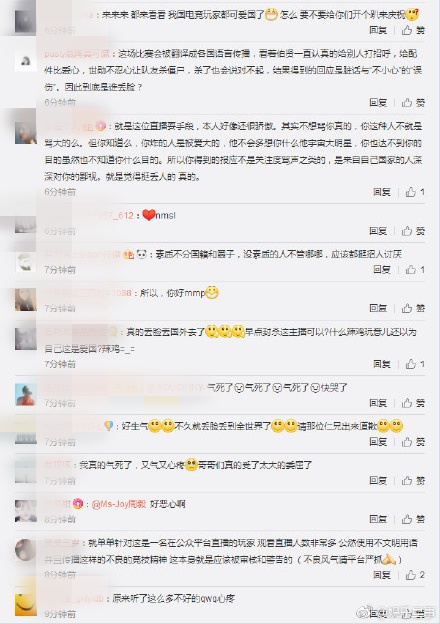
Task: Open avatar of 气死了 commenter
Action: point(26,395)
